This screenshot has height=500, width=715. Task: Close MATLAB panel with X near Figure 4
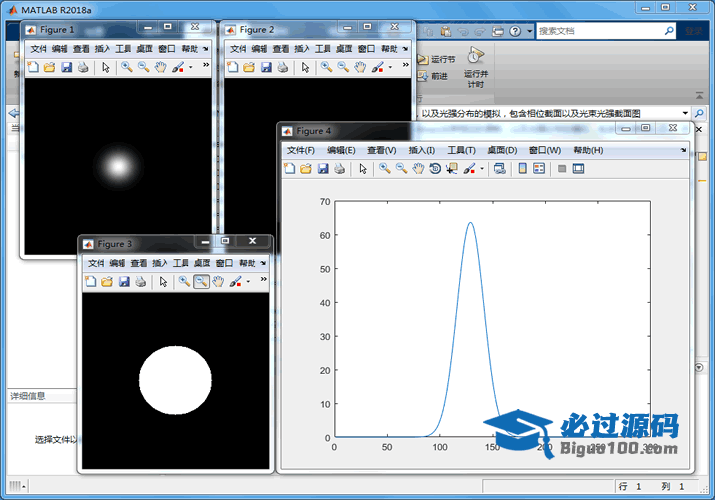coord(699,129)
